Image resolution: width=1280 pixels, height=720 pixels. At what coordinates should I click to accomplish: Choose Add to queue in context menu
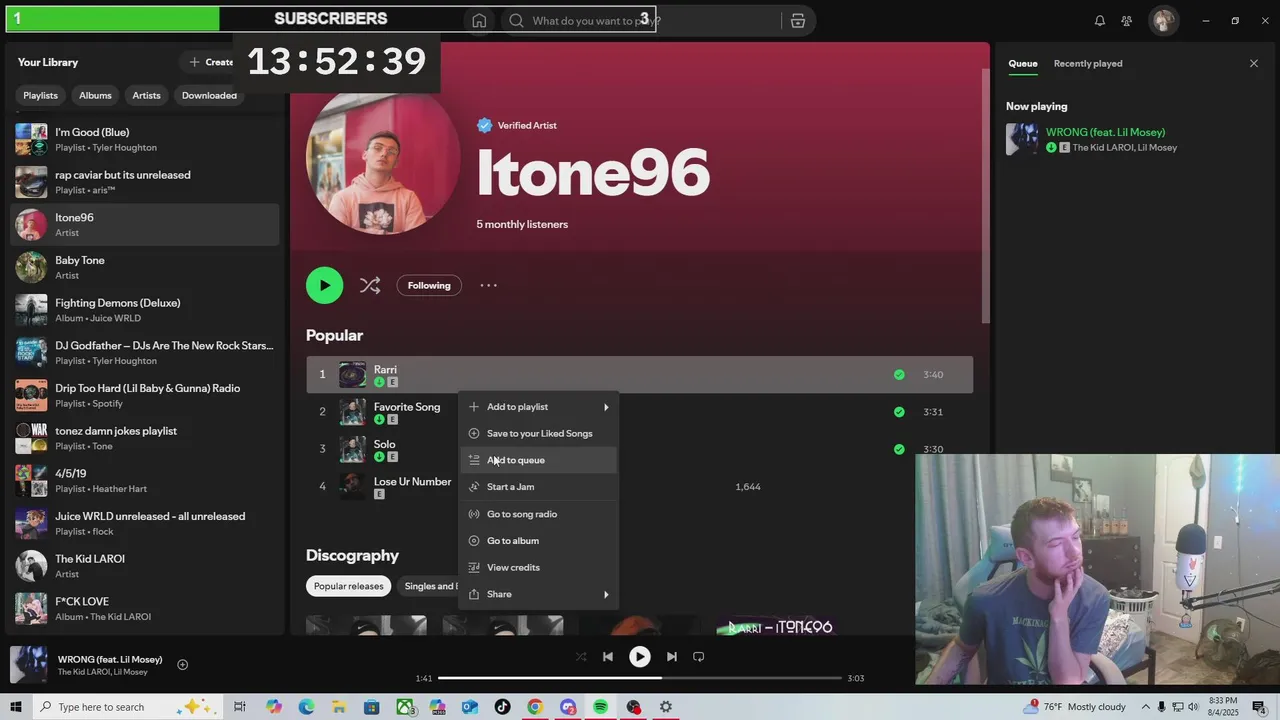(x=538, y=460)
